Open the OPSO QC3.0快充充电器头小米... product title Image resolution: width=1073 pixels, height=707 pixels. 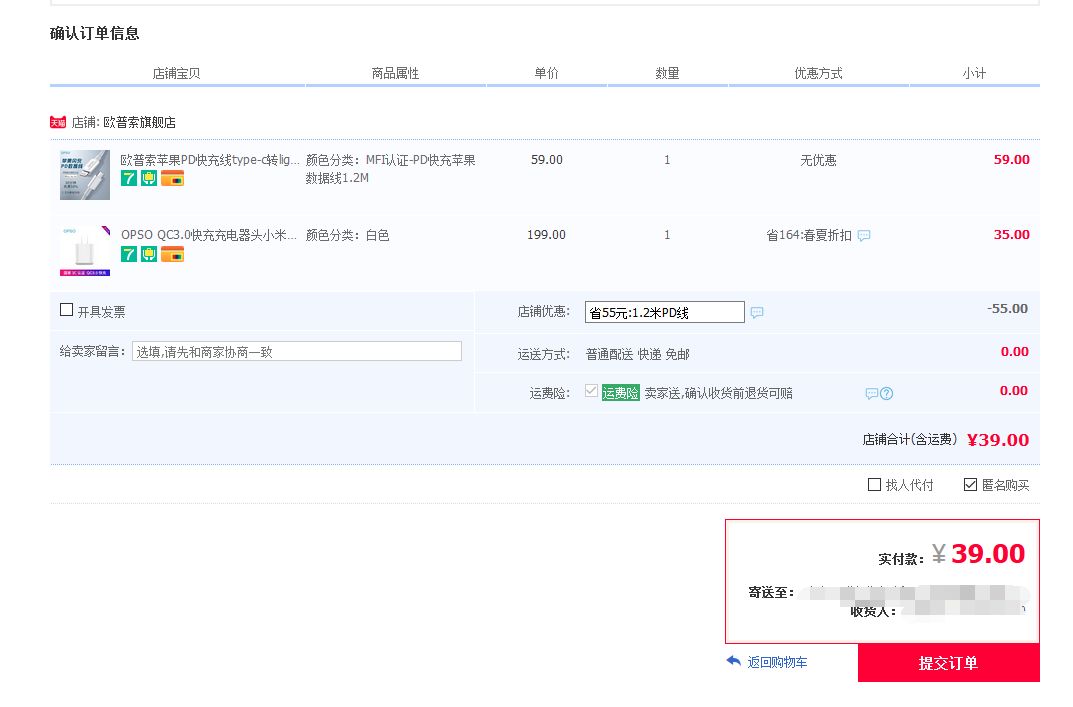tap(209, 235)
